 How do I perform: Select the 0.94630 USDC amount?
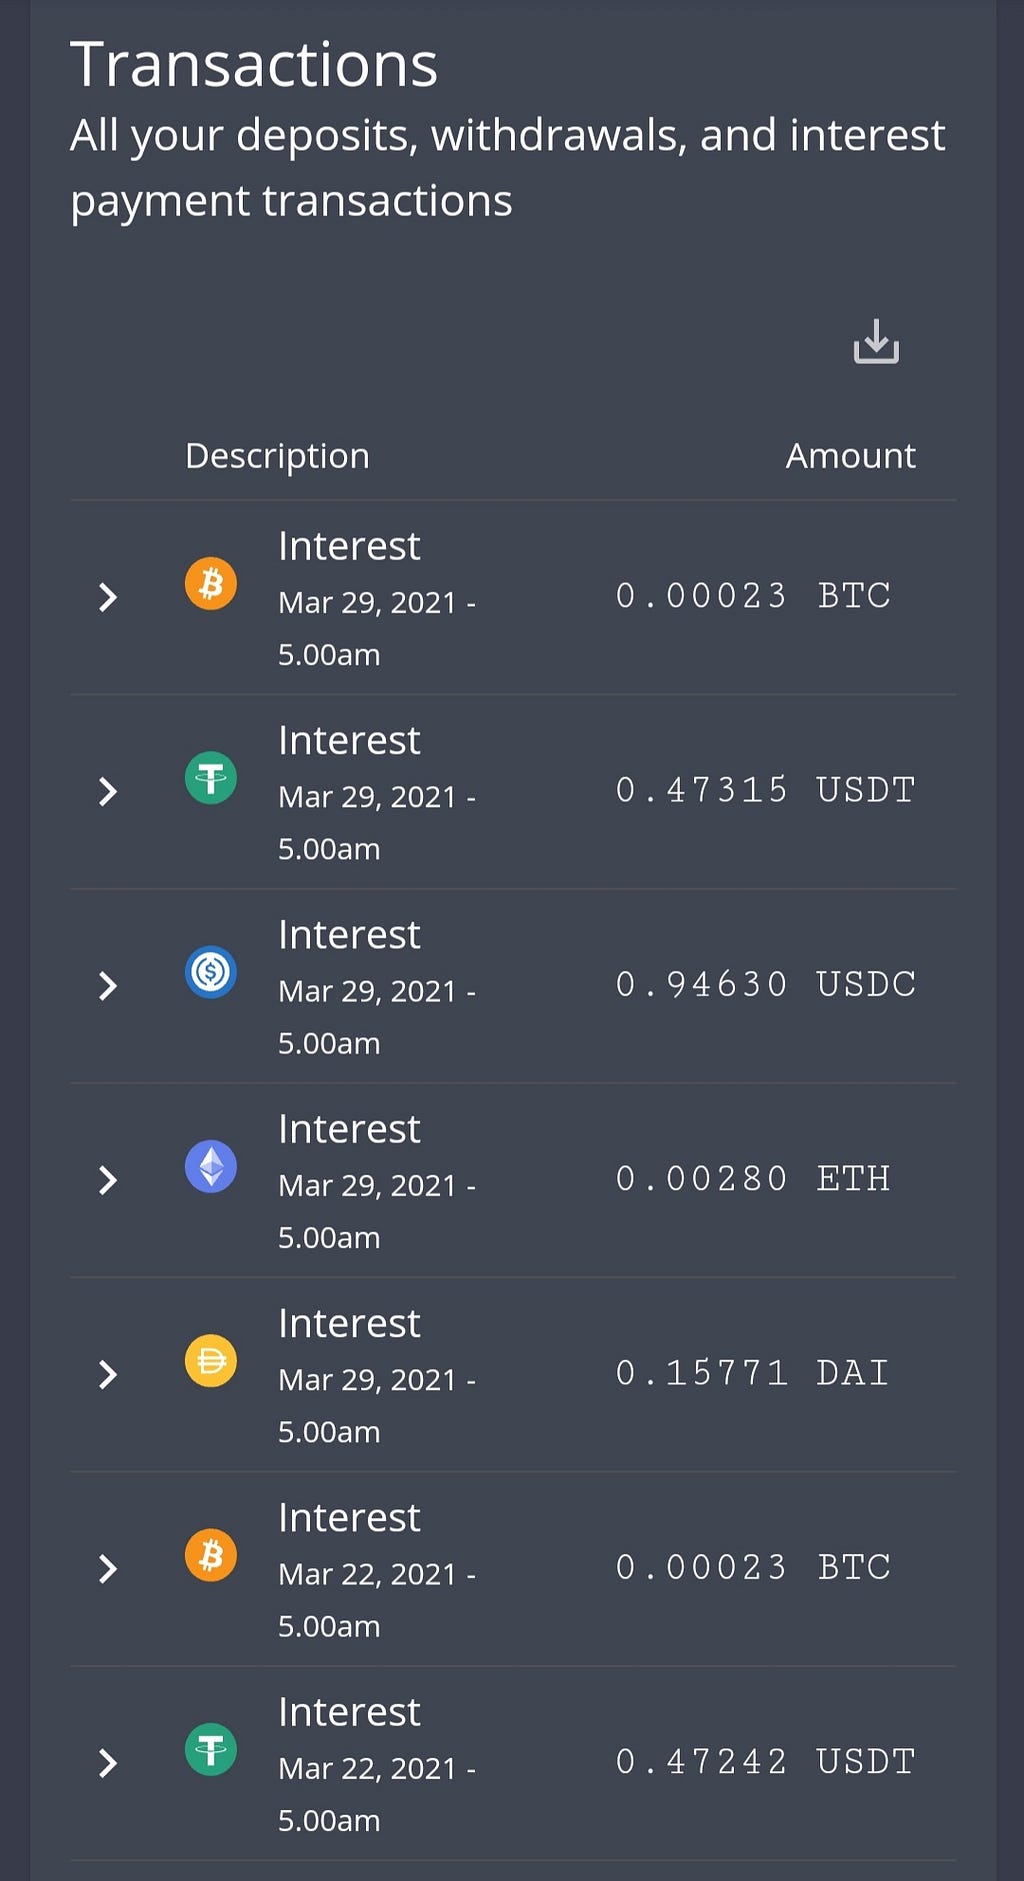765,984
